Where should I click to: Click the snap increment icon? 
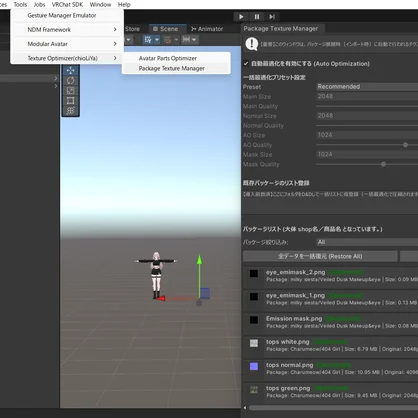(x=167, y=40)
